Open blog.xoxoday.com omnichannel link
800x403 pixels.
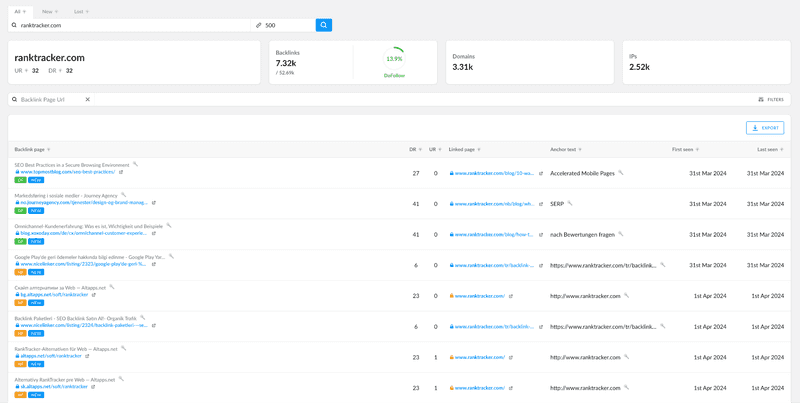[x=84, y=233]
